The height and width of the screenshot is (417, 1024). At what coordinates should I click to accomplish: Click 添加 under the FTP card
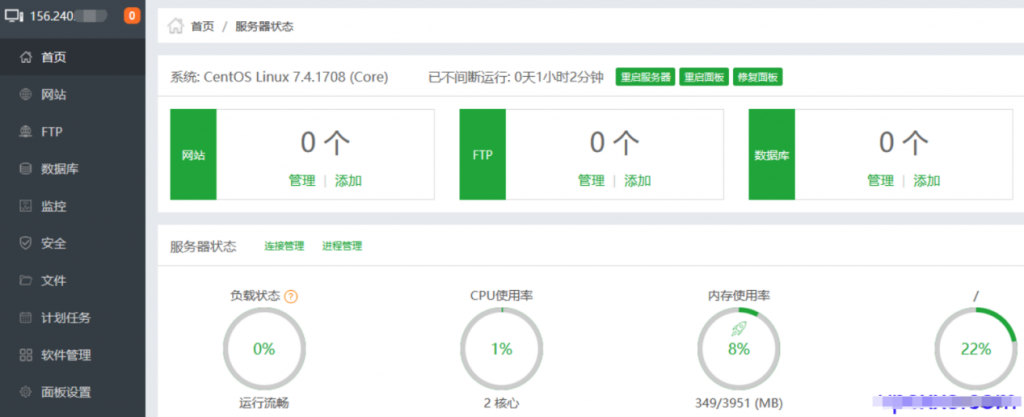point(638,181)
